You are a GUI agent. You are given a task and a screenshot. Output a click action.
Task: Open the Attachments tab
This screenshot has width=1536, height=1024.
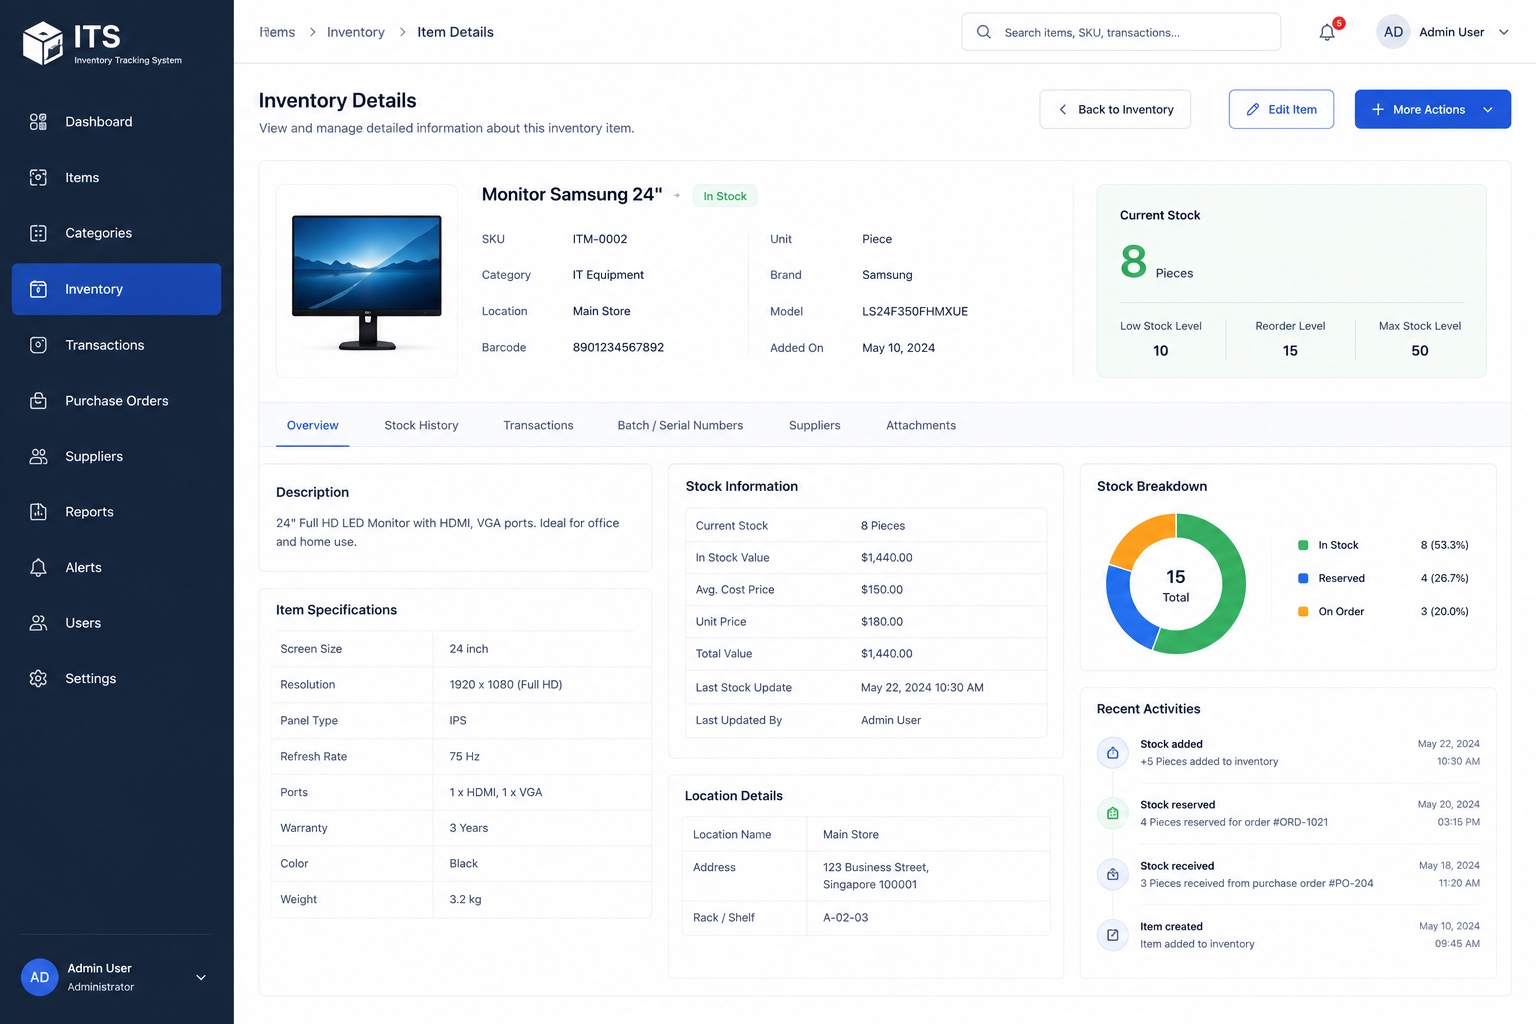(x=921, y=426)
